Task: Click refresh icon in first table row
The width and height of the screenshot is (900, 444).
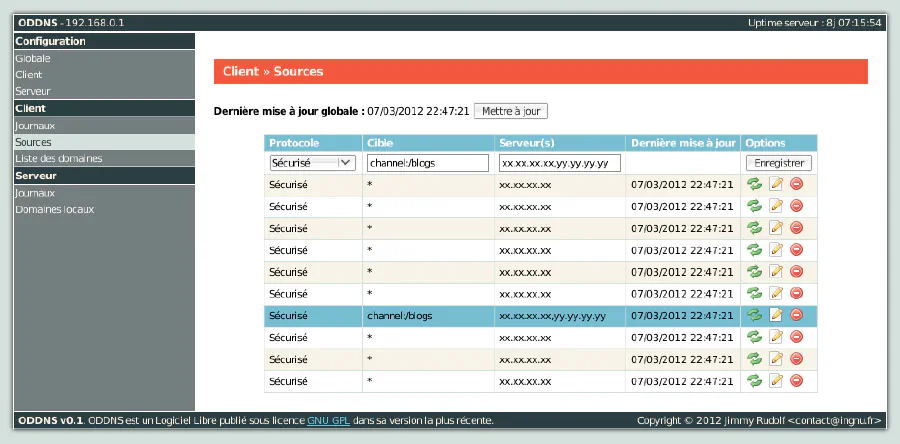Action: [x=754, y=184]
